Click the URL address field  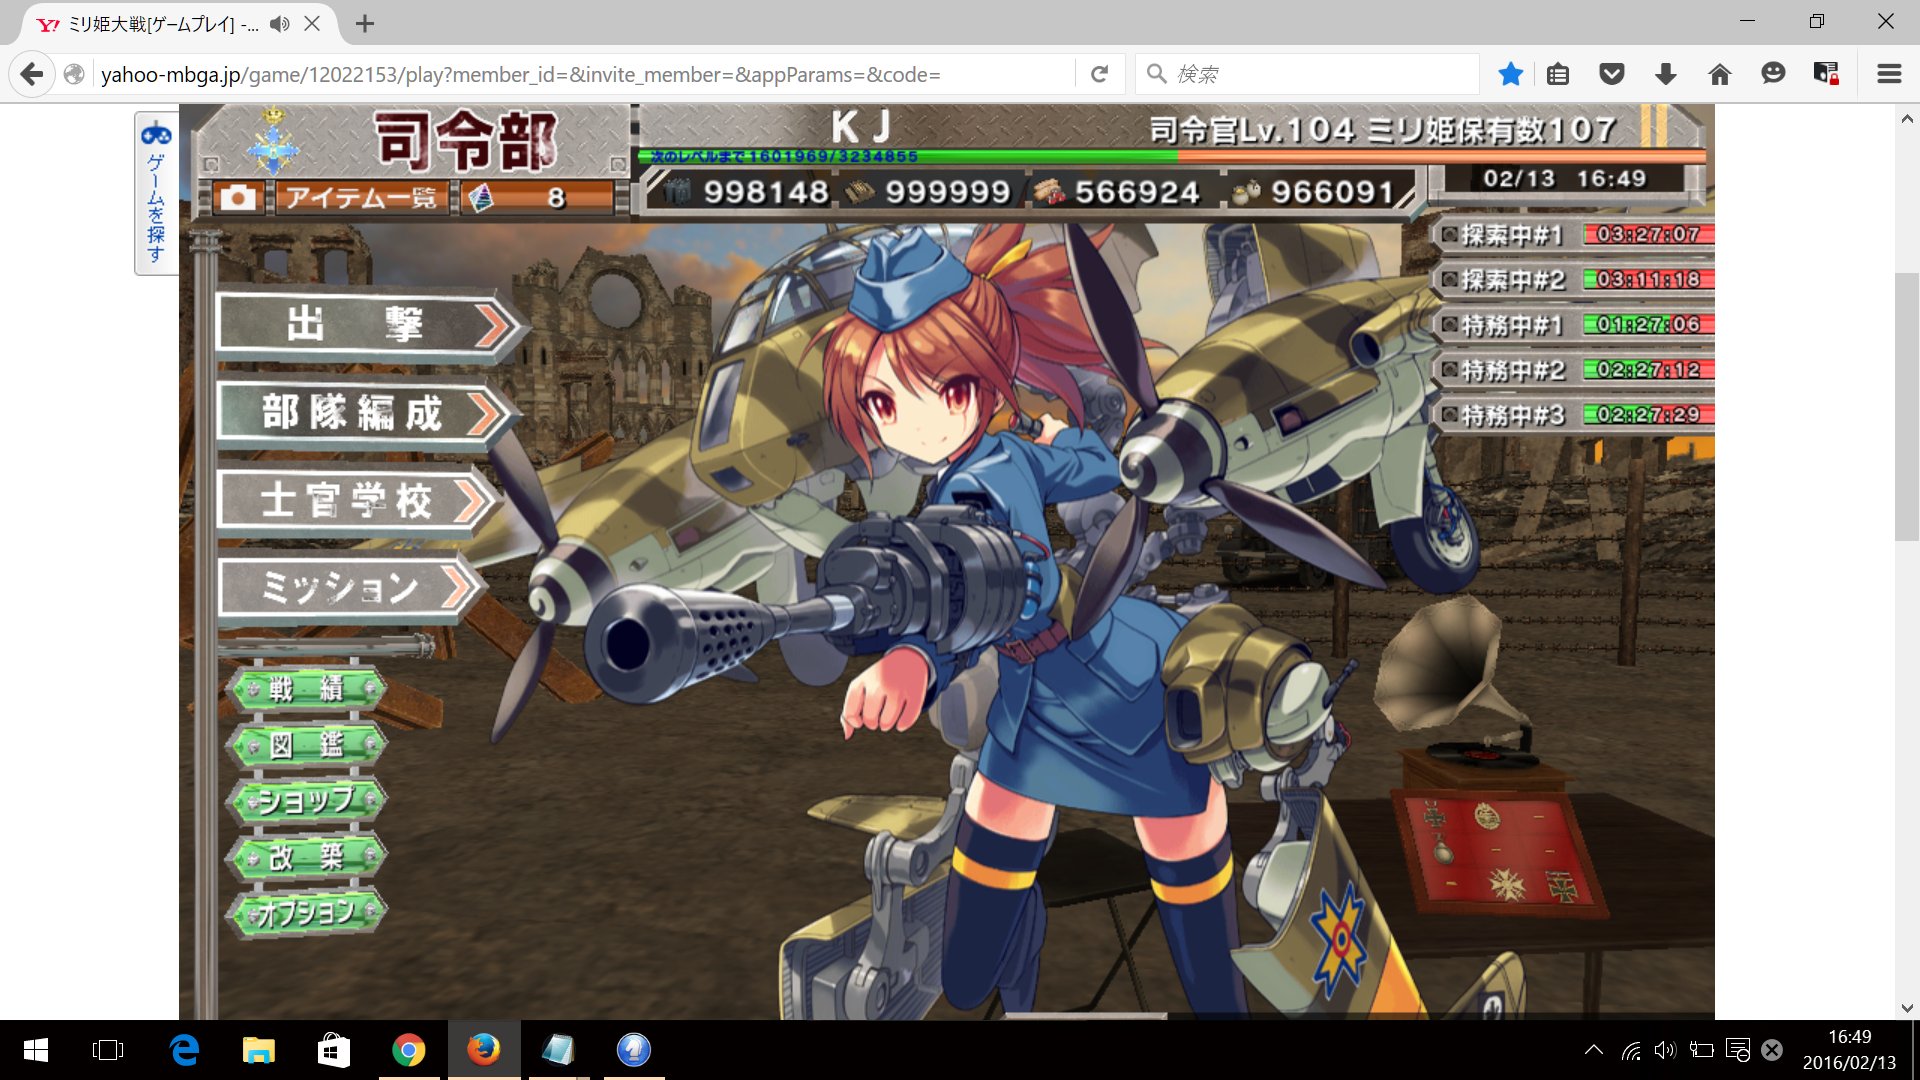click(584, 74)
